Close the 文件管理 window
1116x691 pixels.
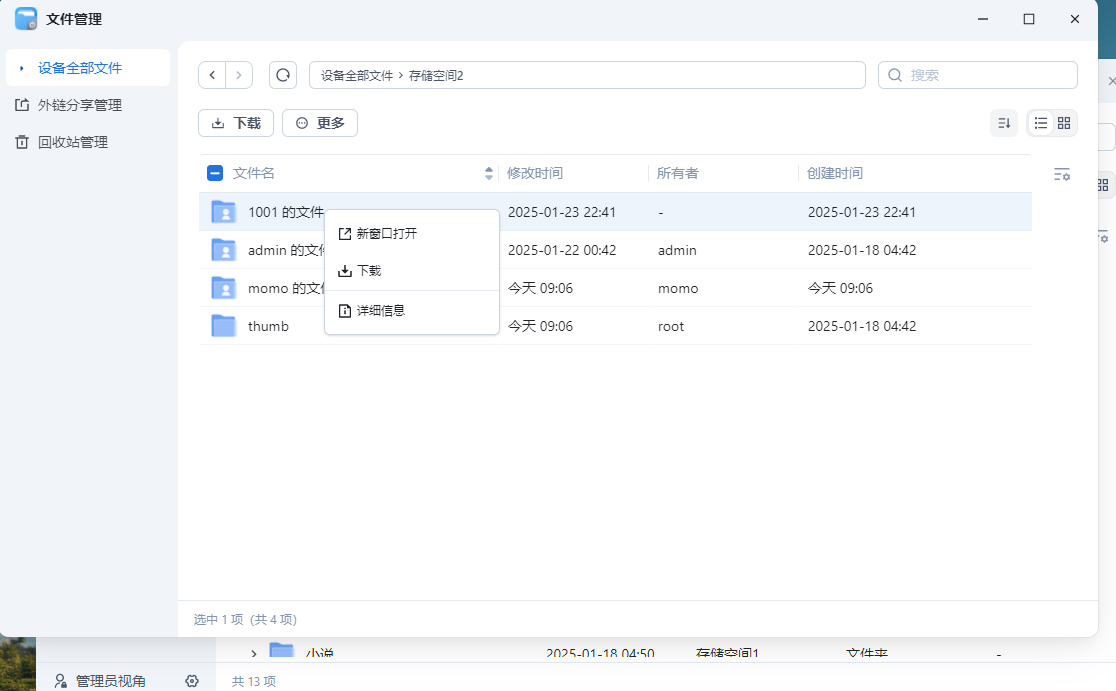1075,19
